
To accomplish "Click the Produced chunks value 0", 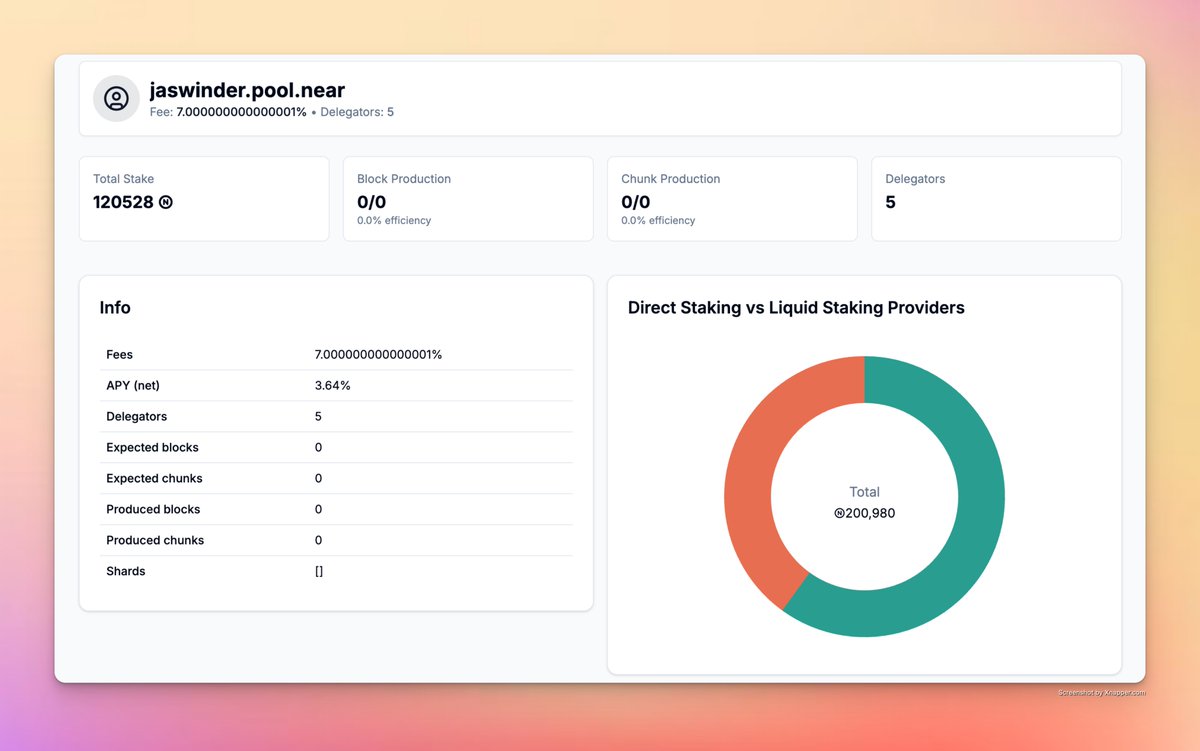I will (x=318, y=540).
